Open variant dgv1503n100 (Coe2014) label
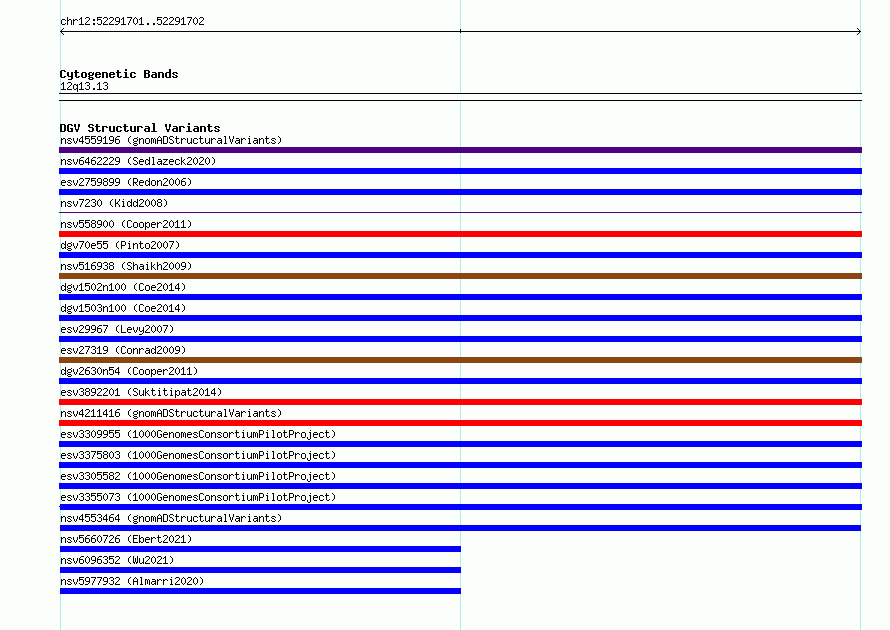Viewport: 890px width, 630px height. coord(123,308)
